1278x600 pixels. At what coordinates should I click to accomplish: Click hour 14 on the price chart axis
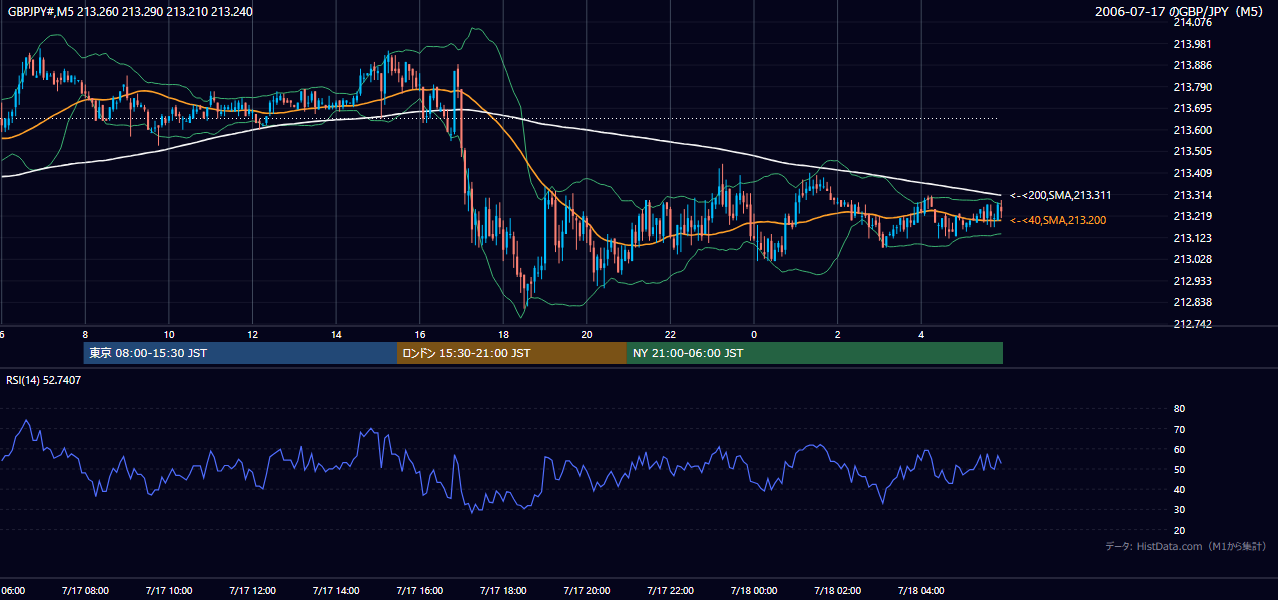tap(336, 334)
